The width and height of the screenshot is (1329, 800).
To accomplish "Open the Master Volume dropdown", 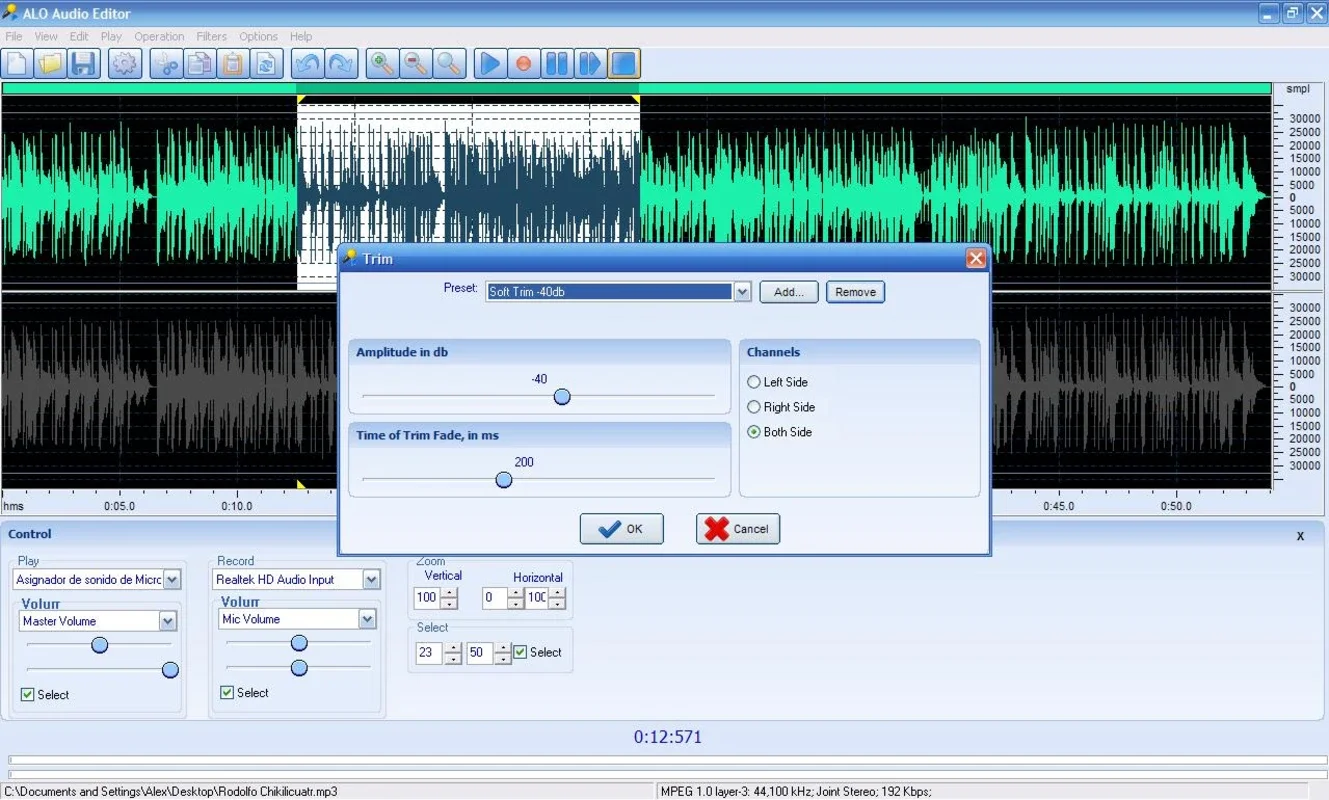I will tap(168, 621).
